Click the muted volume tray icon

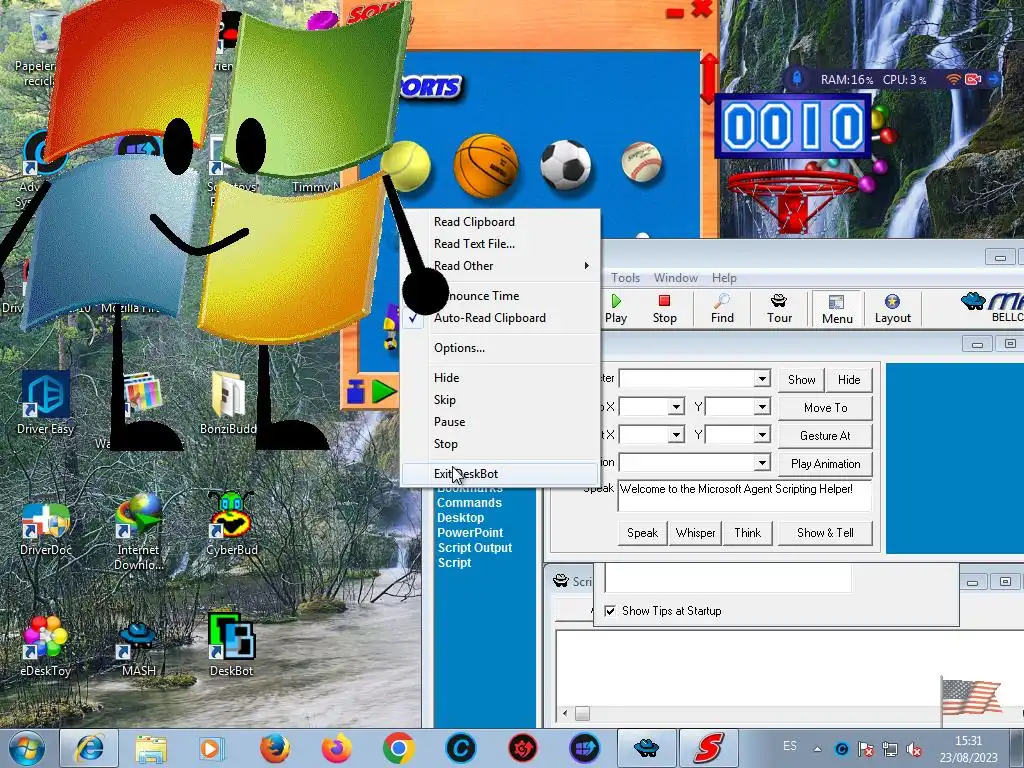(914, 750)
